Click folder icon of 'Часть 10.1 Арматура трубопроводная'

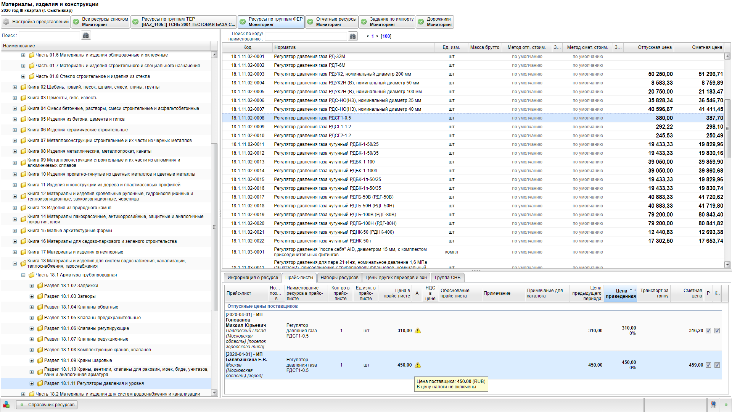(32, 275)
